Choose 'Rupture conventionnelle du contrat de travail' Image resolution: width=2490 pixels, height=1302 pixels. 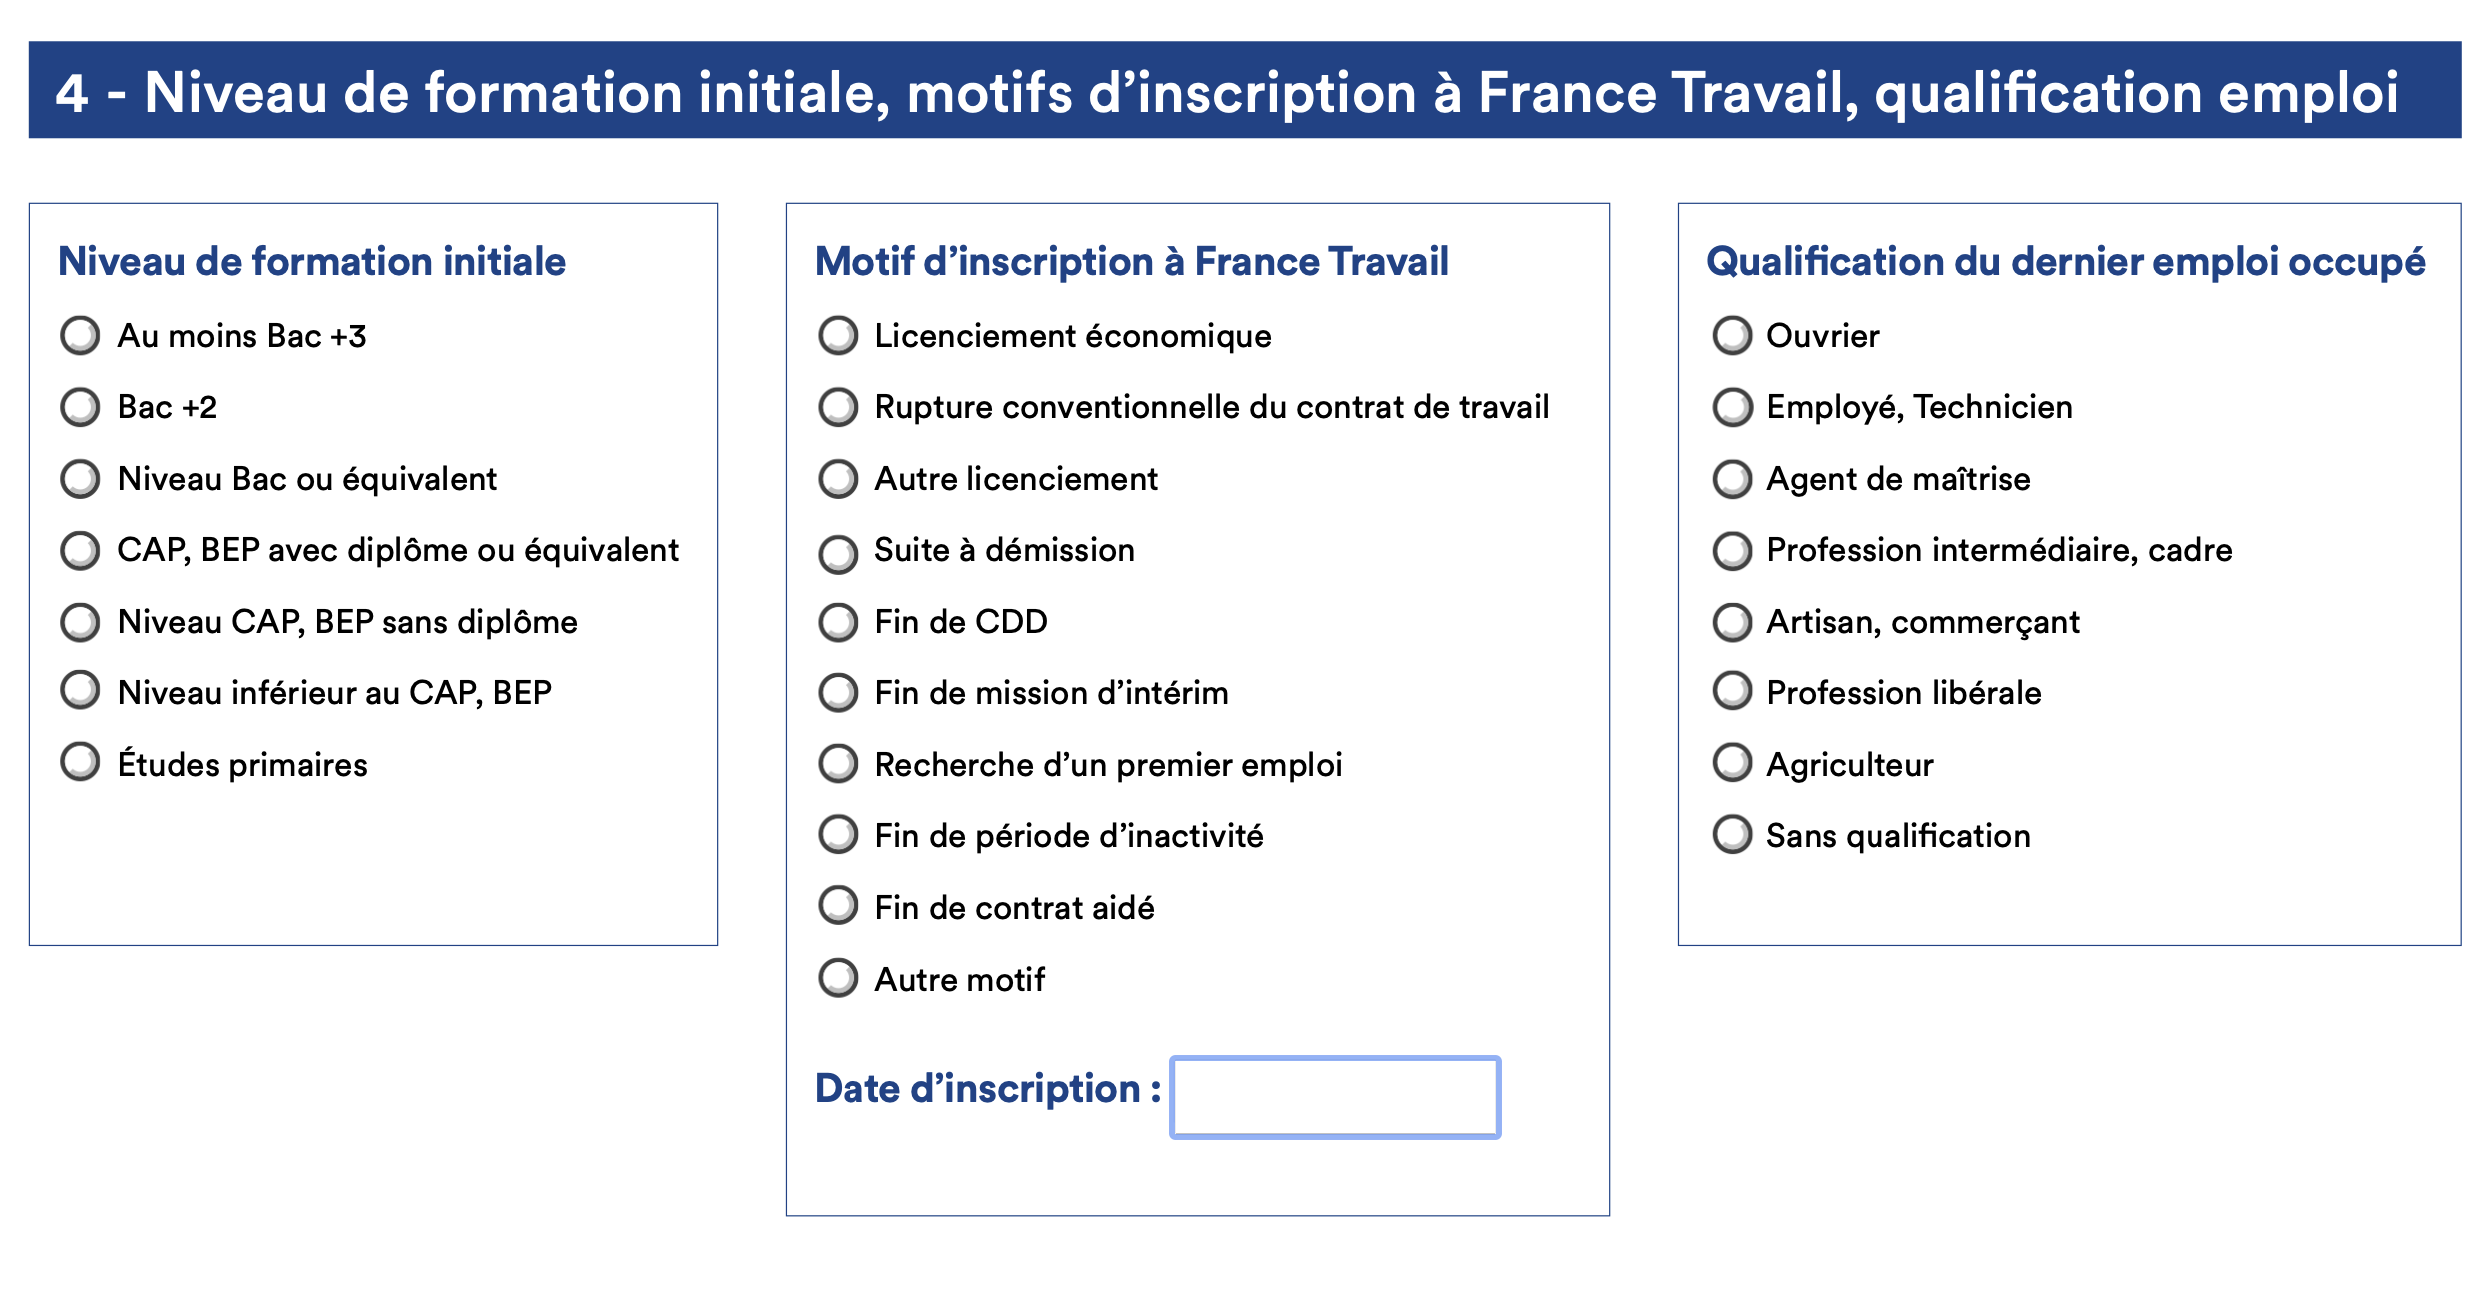pyautogui.click(x=838, y=407)
